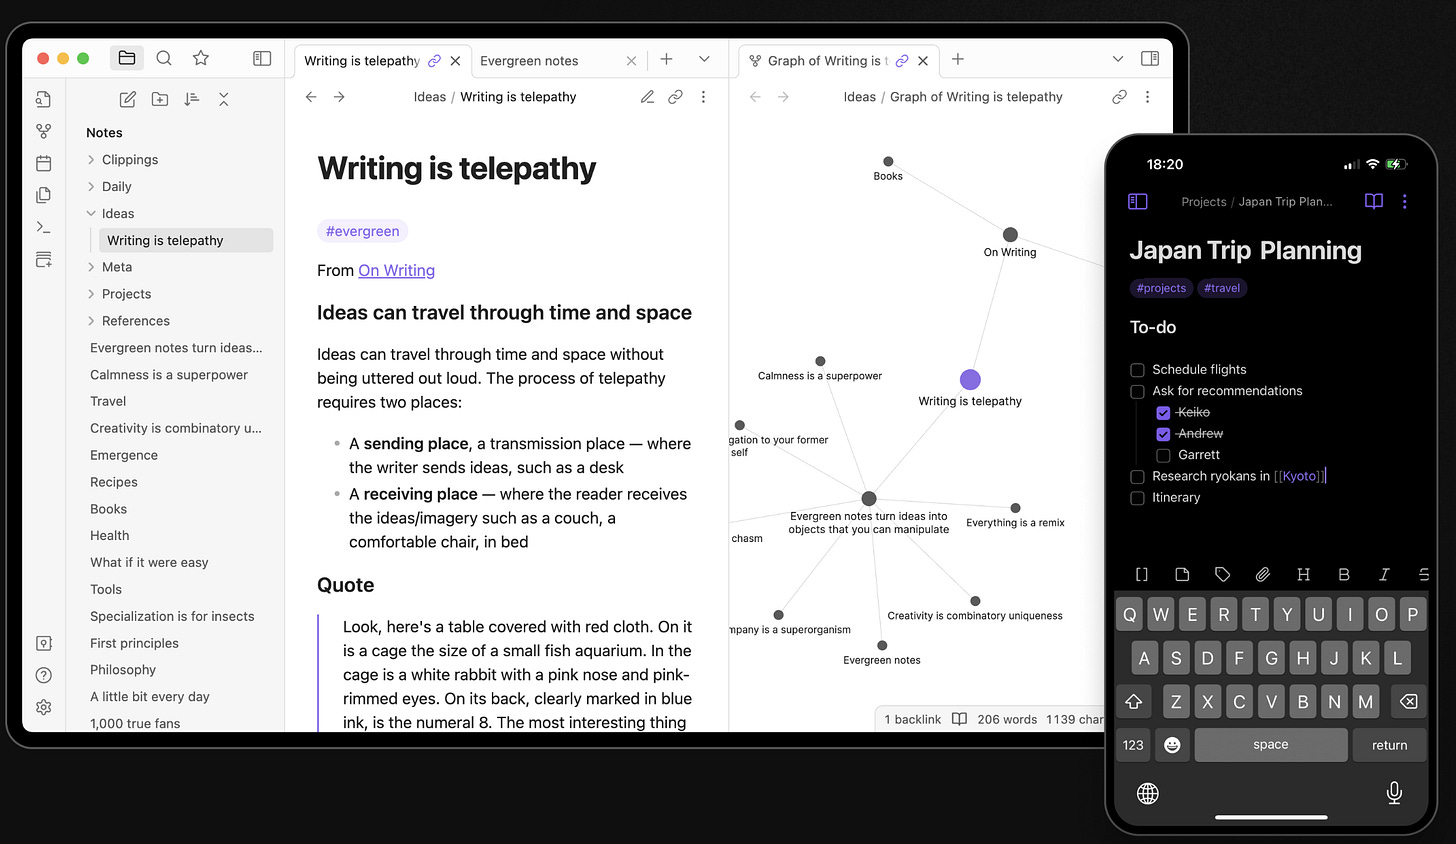Check the Garrett checkbox

1163,455
